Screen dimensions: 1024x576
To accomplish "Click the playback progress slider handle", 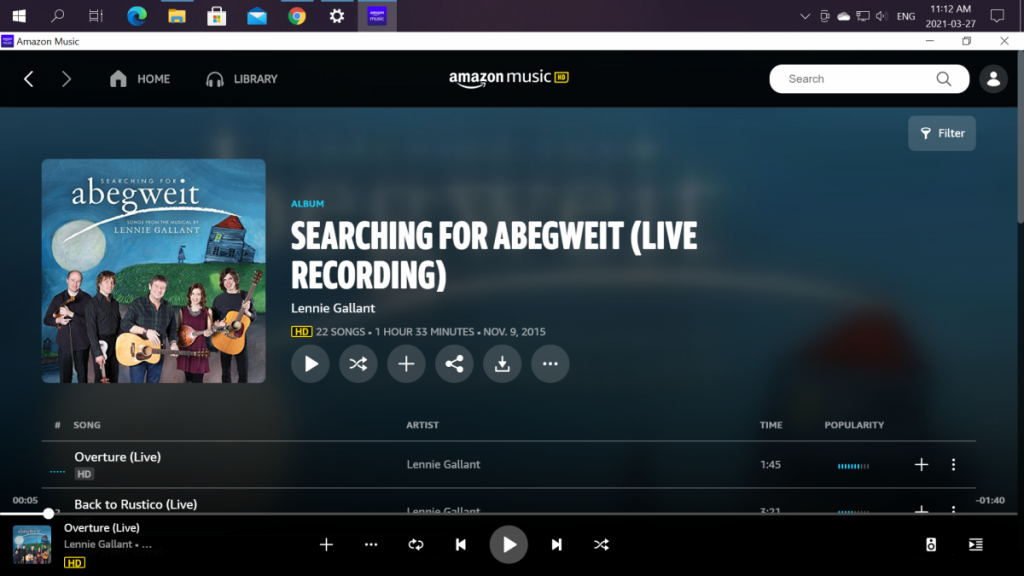I will click(48, 513).
